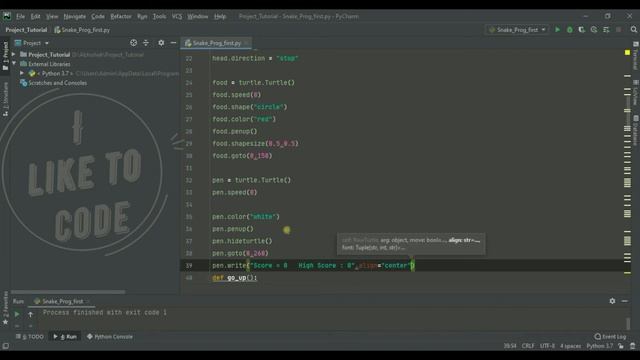Open the Navigate menu

pos(75,16)
